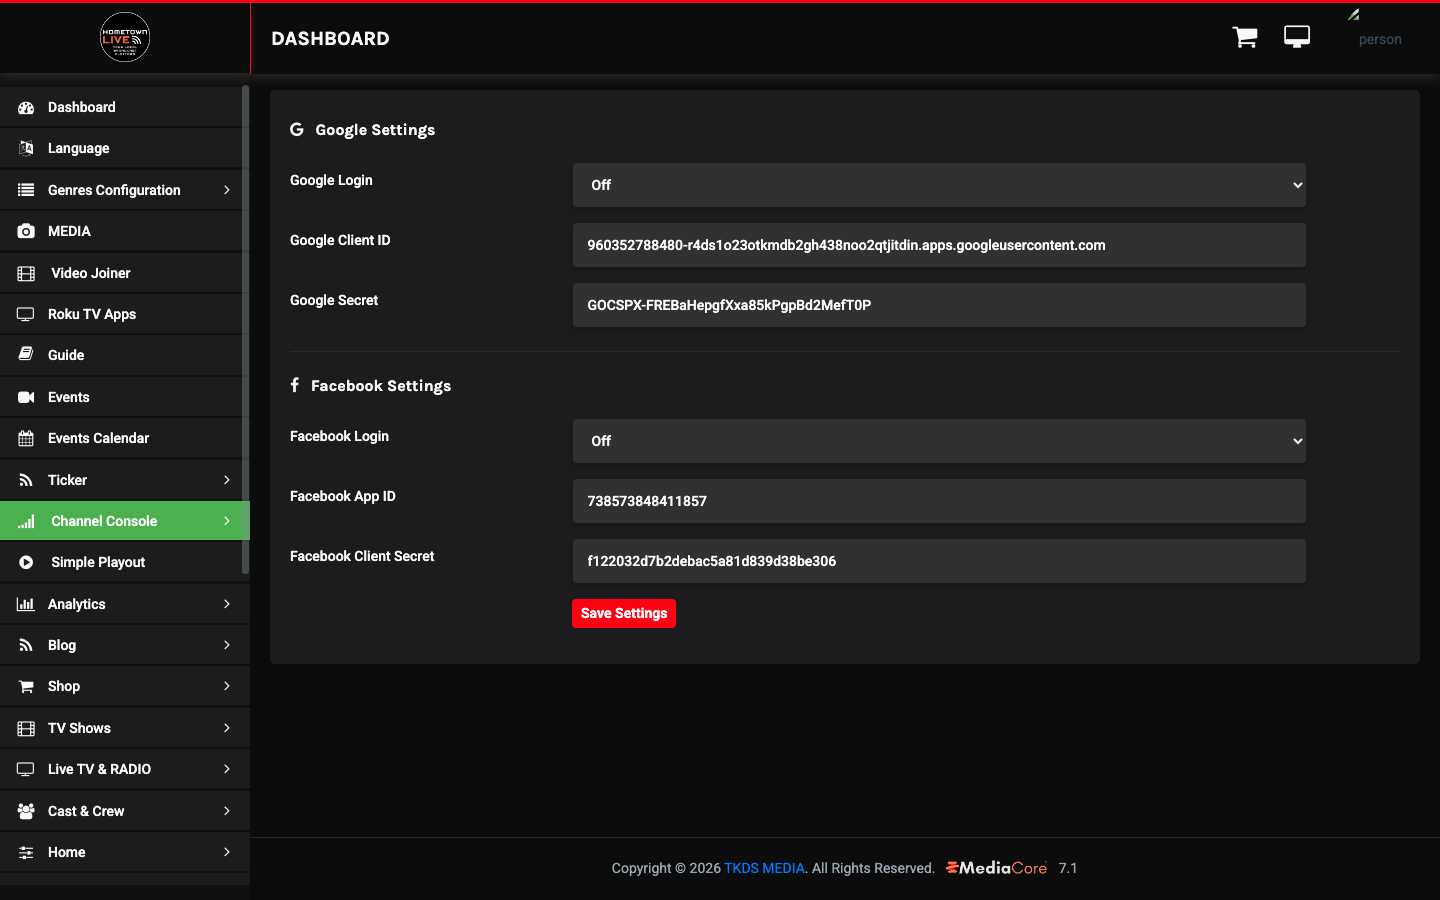Expand the Shop submenu chevron

227,686
